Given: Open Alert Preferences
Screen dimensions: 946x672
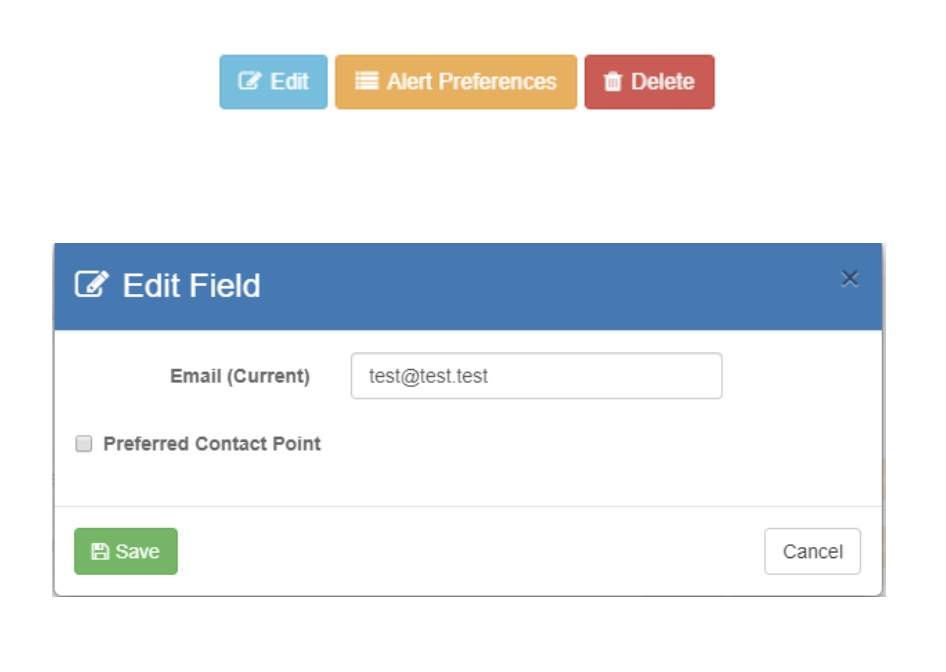Looking at the screenshot, I should [456, 82].
